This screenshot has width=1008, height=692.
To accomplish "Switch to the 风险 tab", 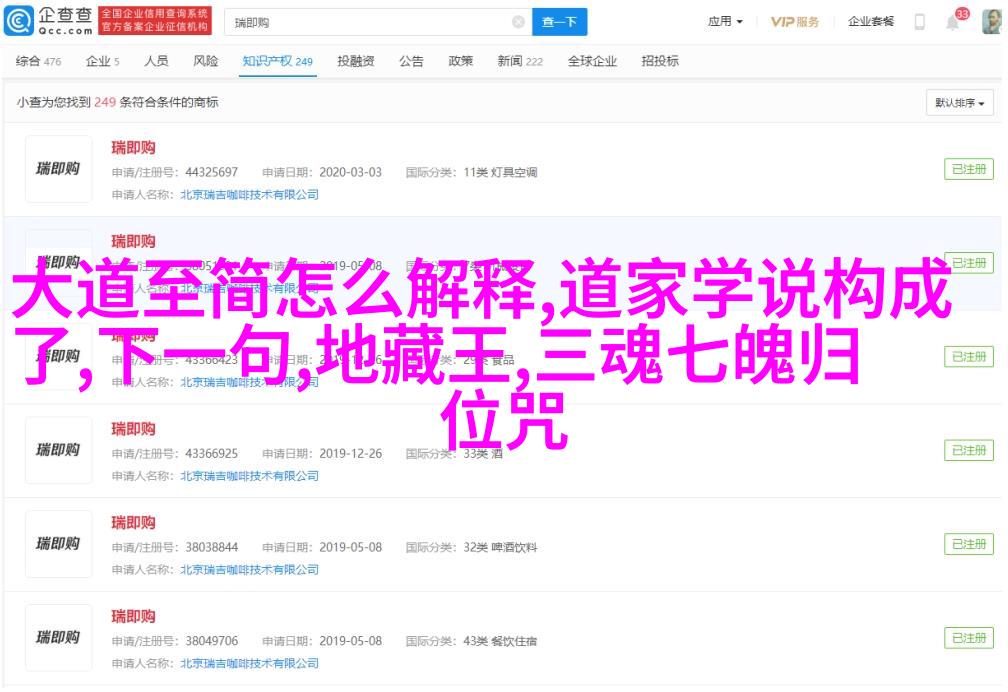I will [x=206, y=61].
